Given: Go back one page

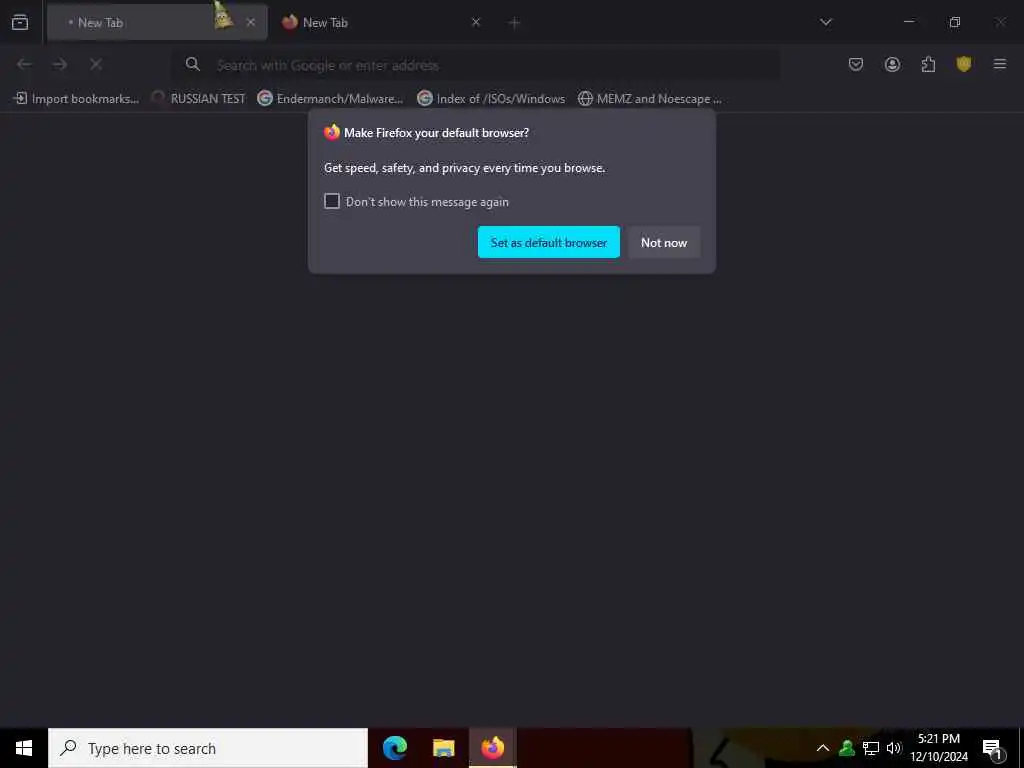Looking at the screenshot, I should tap(24, 64).
